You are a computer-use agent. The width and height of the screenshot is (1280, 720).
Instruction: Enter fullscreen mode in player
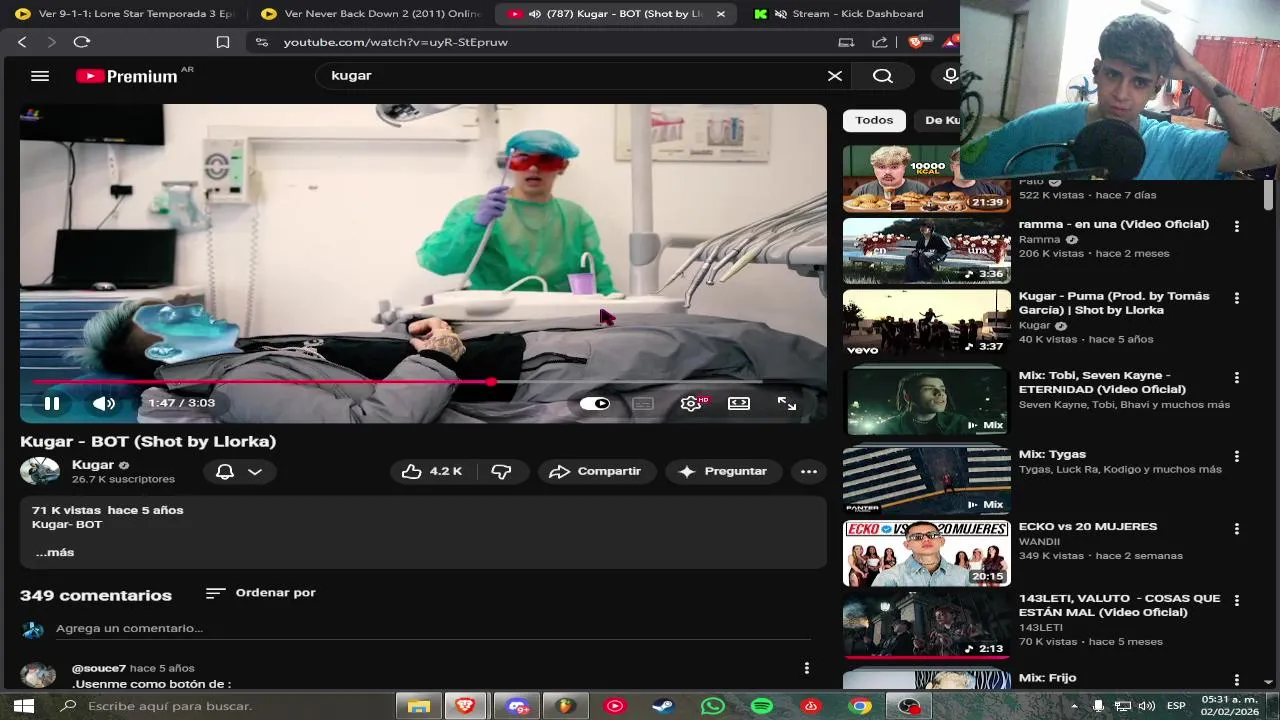click(x=787, y=403)
